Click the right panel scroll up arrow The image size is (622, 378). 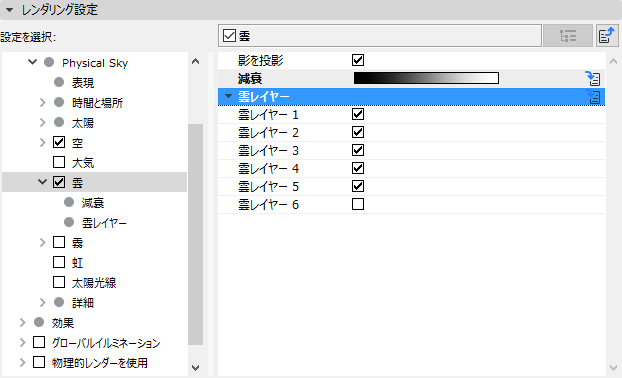613,61
